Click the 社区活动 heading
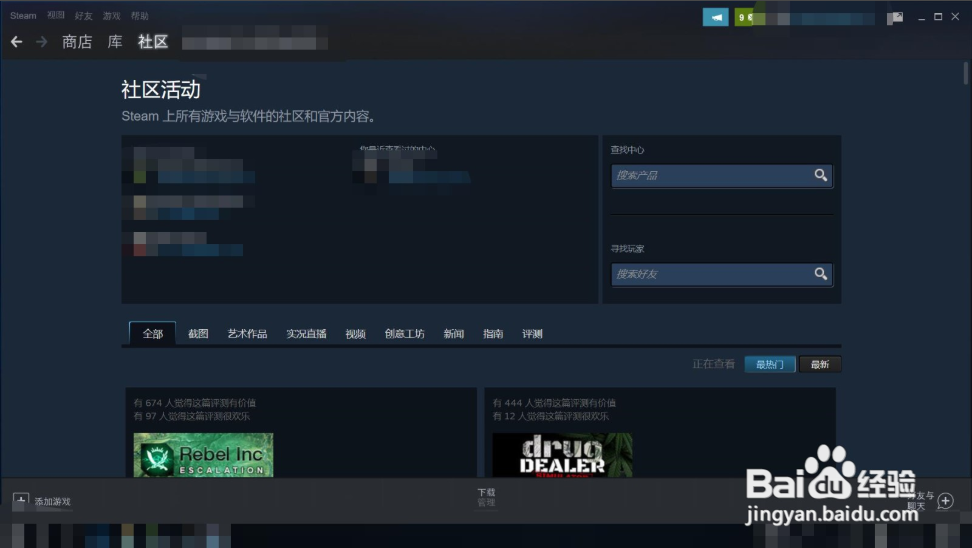Image resolution: width=972 pixels, height=548 pixels. pyautogui.click(x=161, y=90)
